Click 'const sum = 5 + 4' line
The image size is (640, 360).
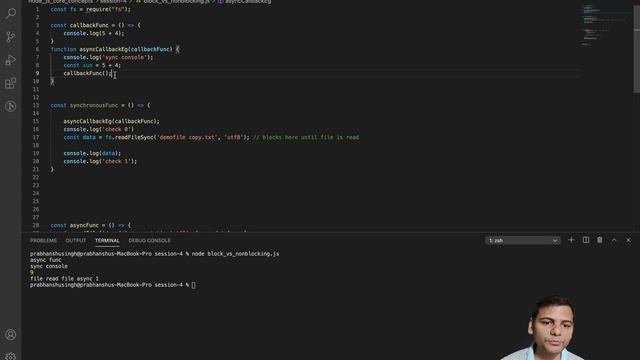click(x=92, y=65)
